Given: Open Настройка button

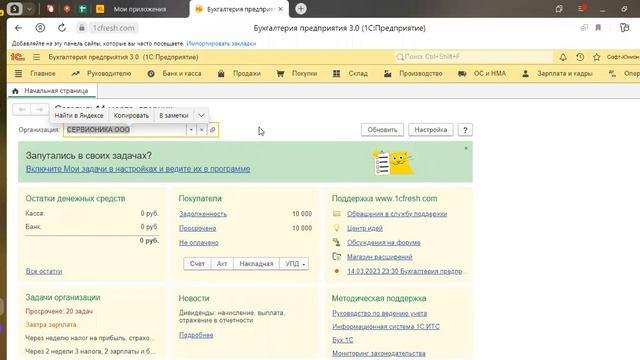Looking at the screenshot, I should 431,130.
